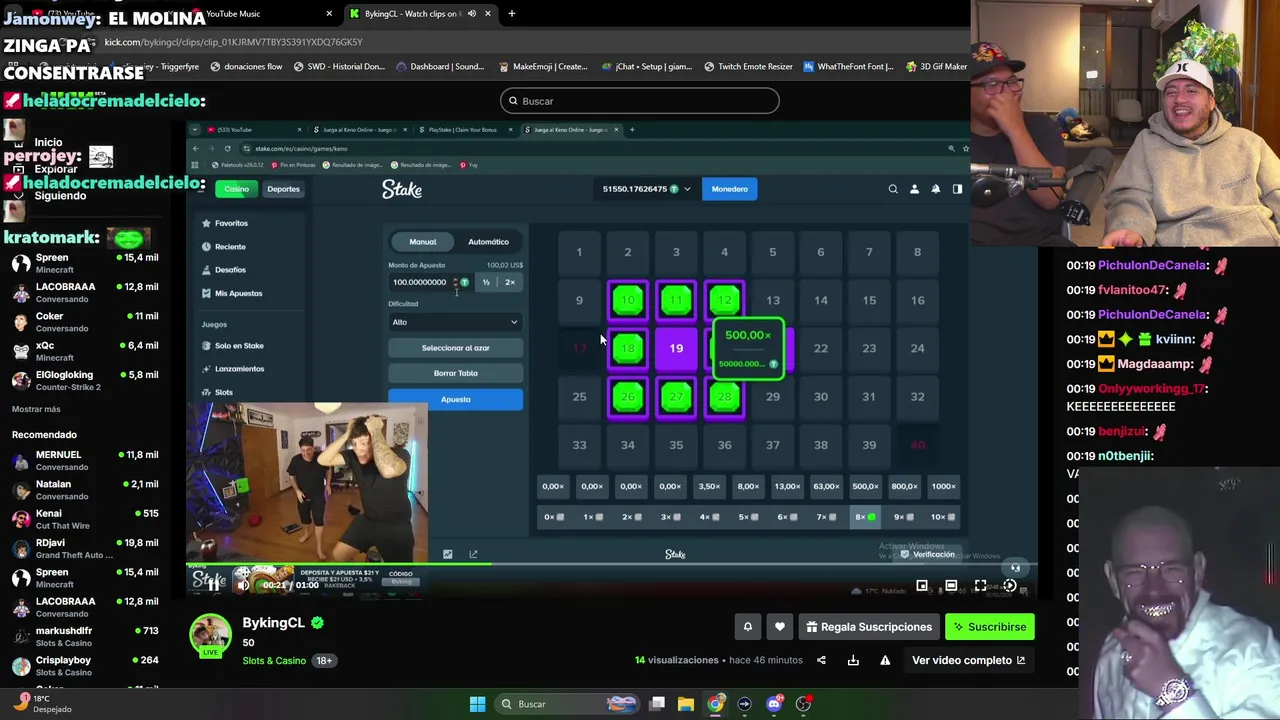Open the 3D Gif Maker bookmark
Screen dimensions: 1280x720
pyautogui.click(x=936, y=67)
